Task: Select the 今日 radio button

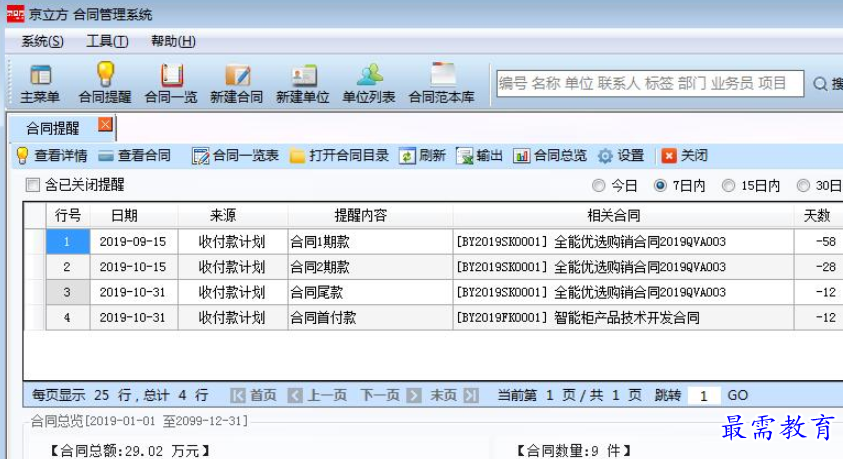Action: 598,185
